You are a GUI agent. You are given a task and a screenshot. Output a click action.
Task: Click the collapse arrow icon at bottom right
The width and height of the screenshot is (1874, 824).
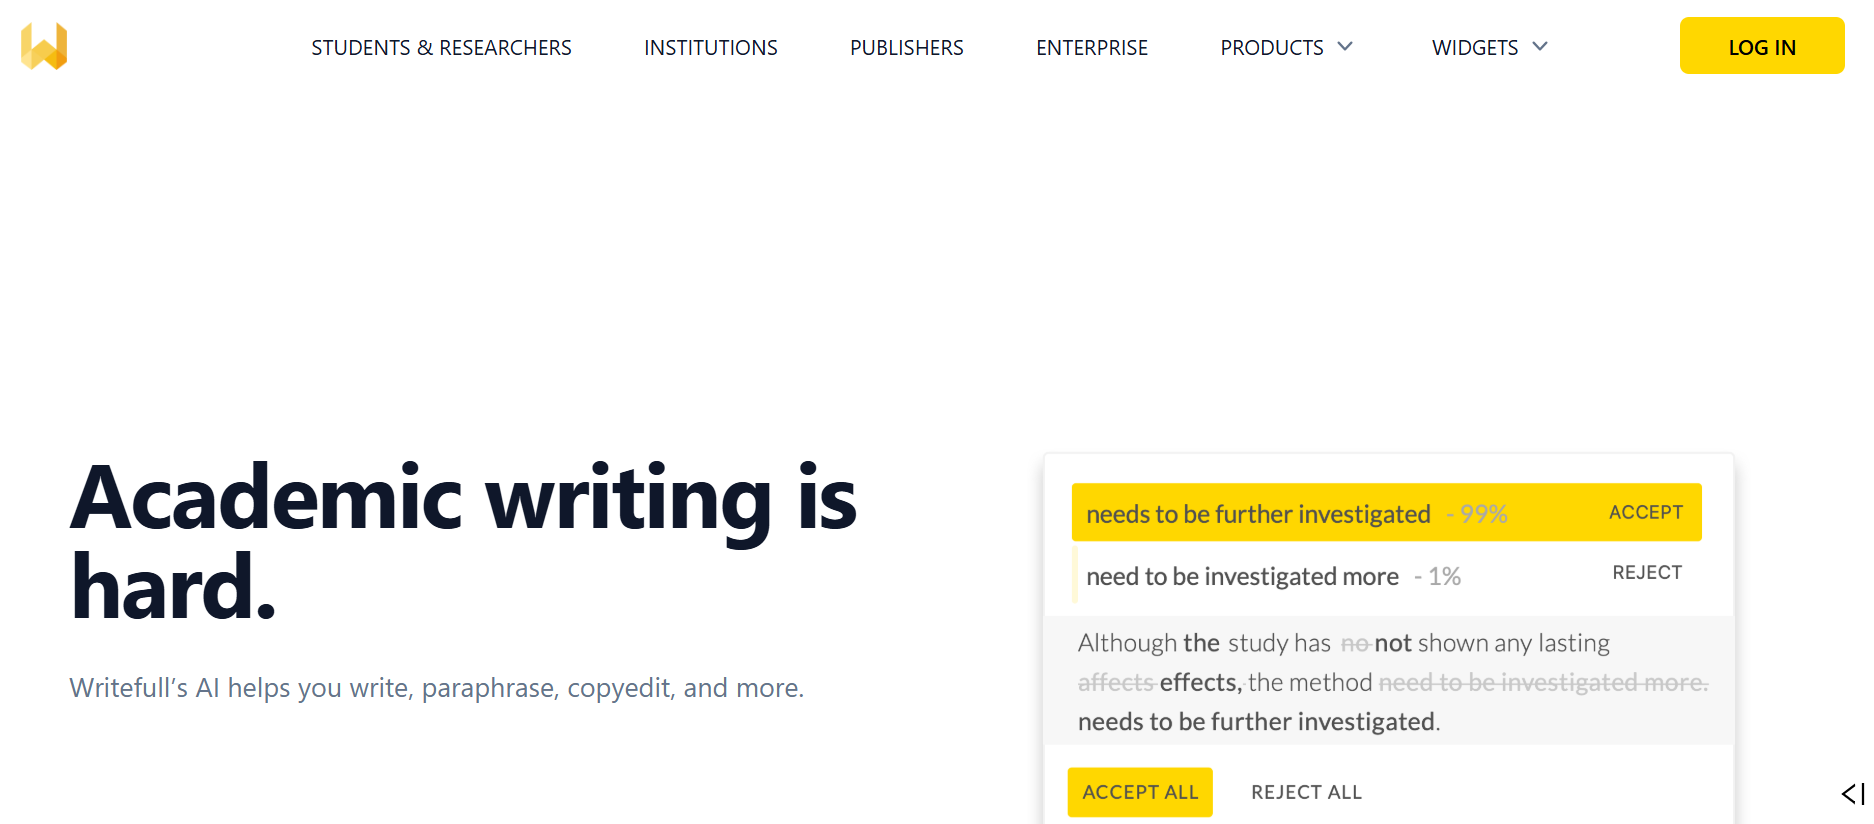tap(1853, 793)
